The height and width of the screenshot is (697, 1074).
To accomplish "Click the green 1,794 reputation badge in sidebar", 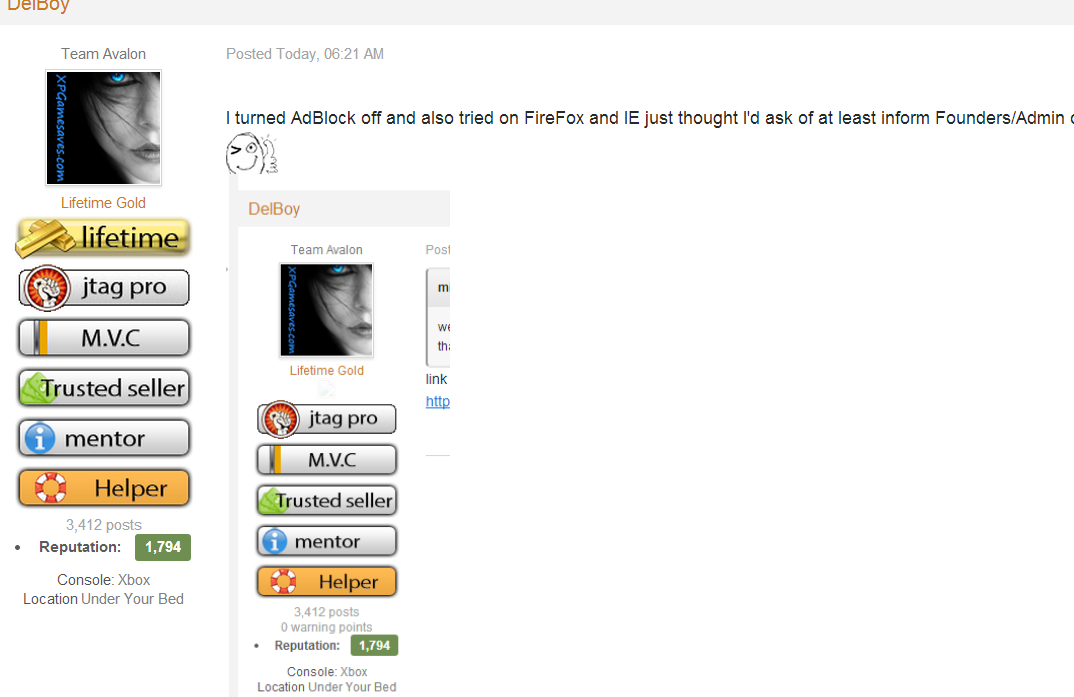I will tap(163, 547).
